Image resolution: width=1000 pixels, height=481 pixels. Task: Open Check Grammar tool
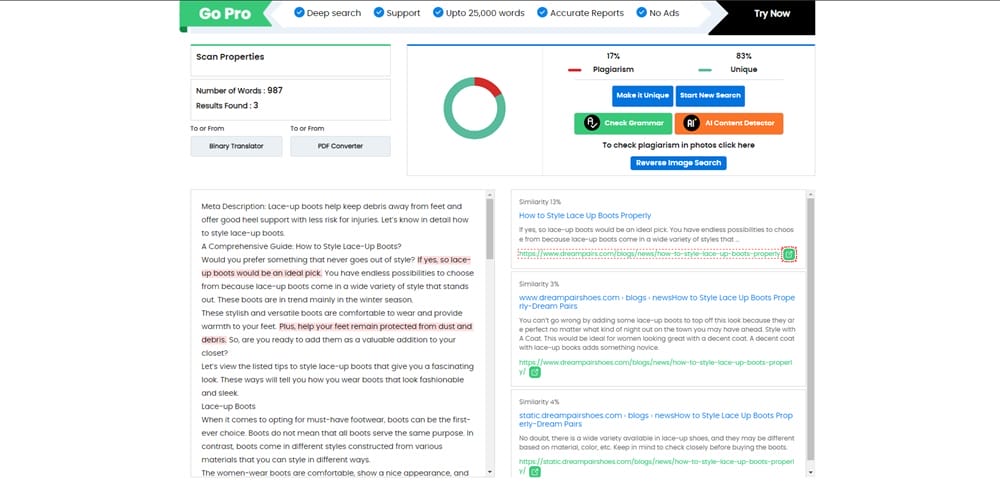click(x=623, y=123)
